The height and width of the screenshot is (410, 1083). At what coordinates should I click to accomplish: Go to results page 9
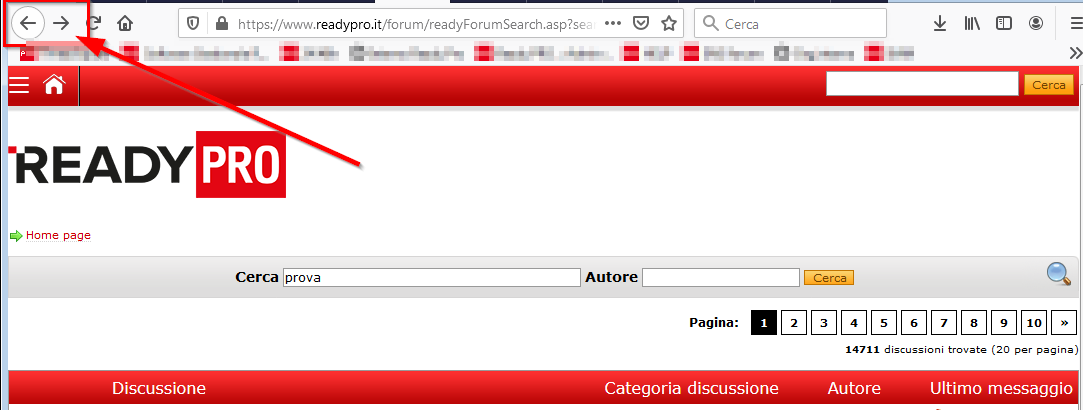coord(1004,322)
